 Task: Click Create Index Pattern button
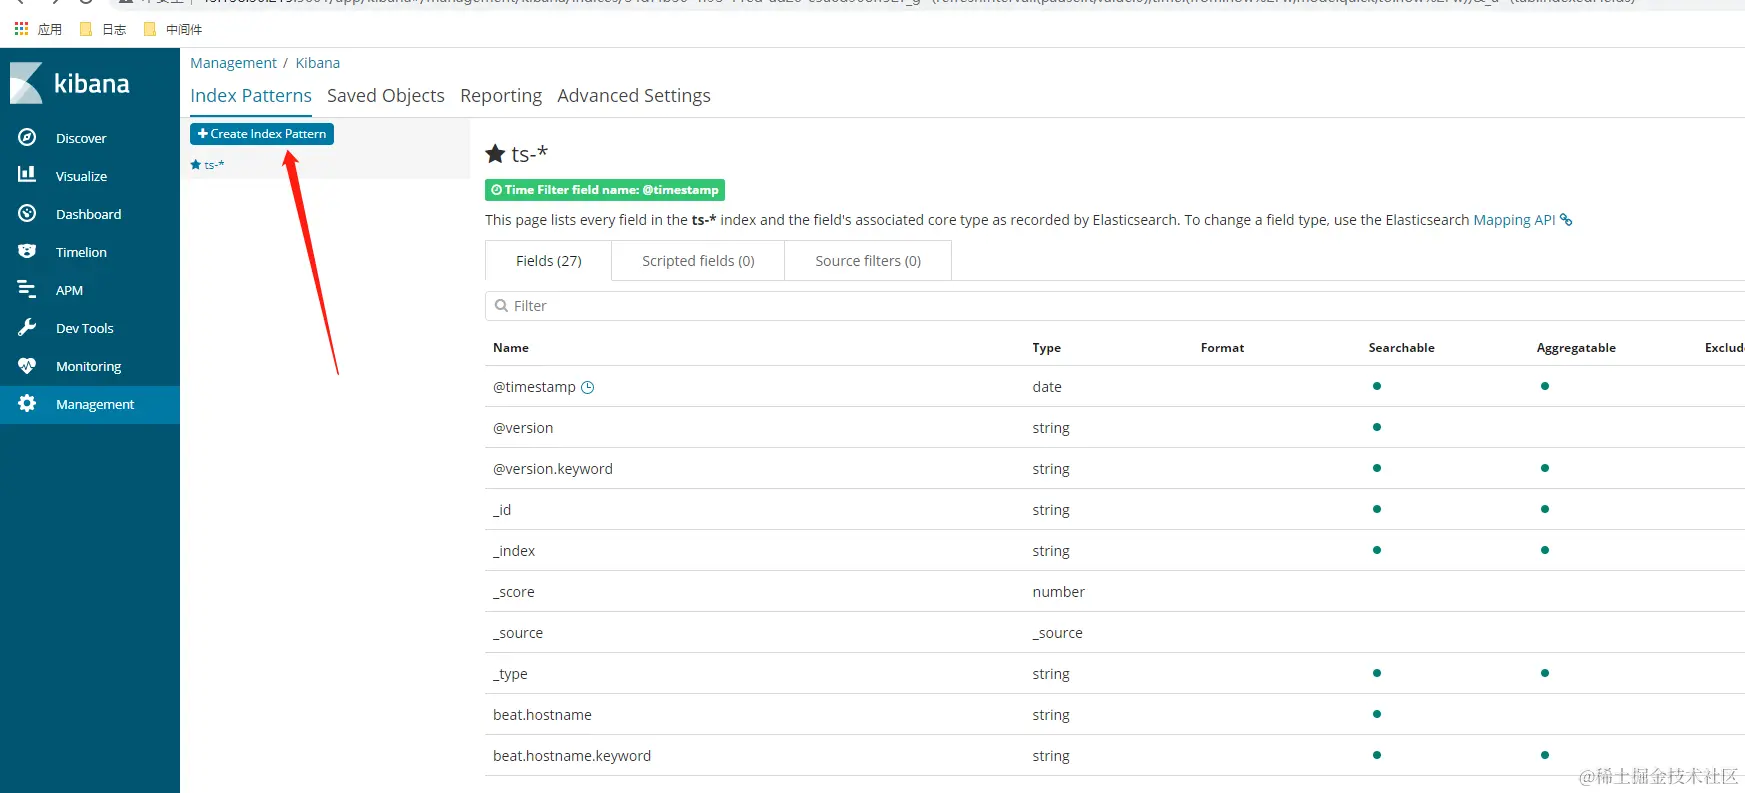pyautogui.click(x=262, y=134)
